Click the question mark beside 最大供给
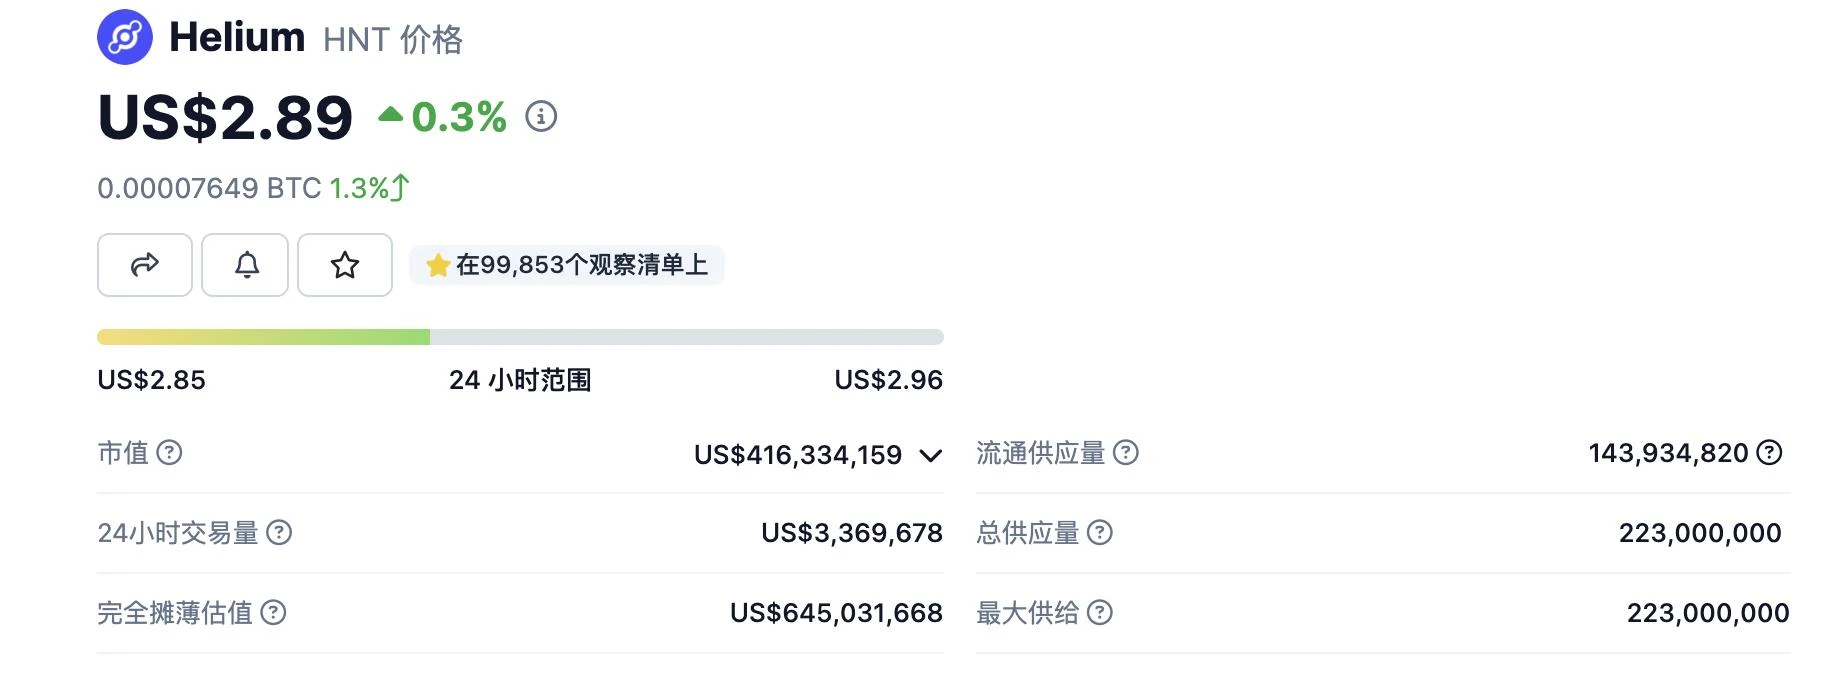 pos(1101,612)
